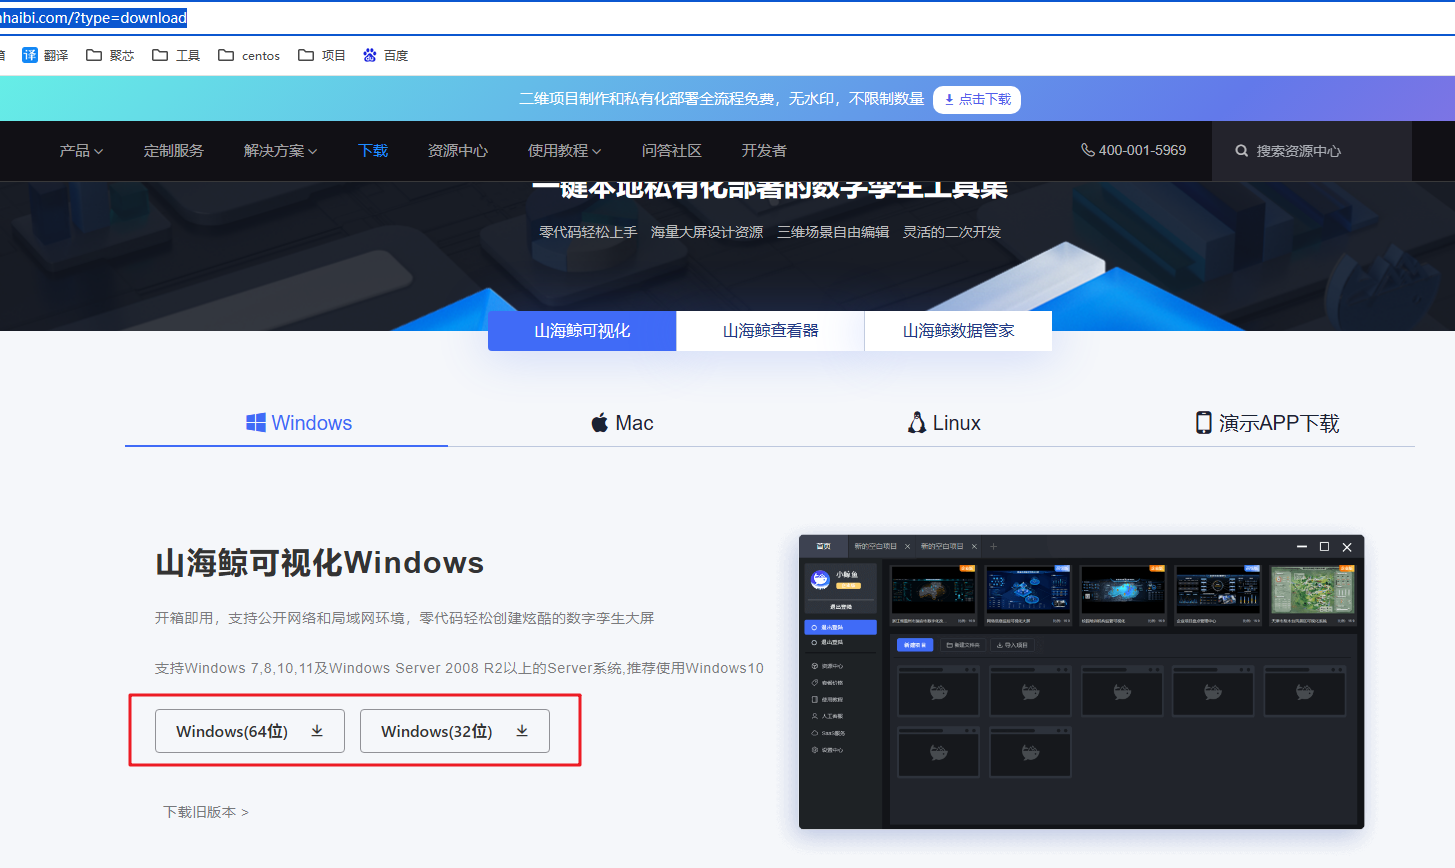This screenshot has width=1455, height=868.
Task: Expand the 产品 navigation dropdown
Action: pyautogui.click(x=81, y=151)
